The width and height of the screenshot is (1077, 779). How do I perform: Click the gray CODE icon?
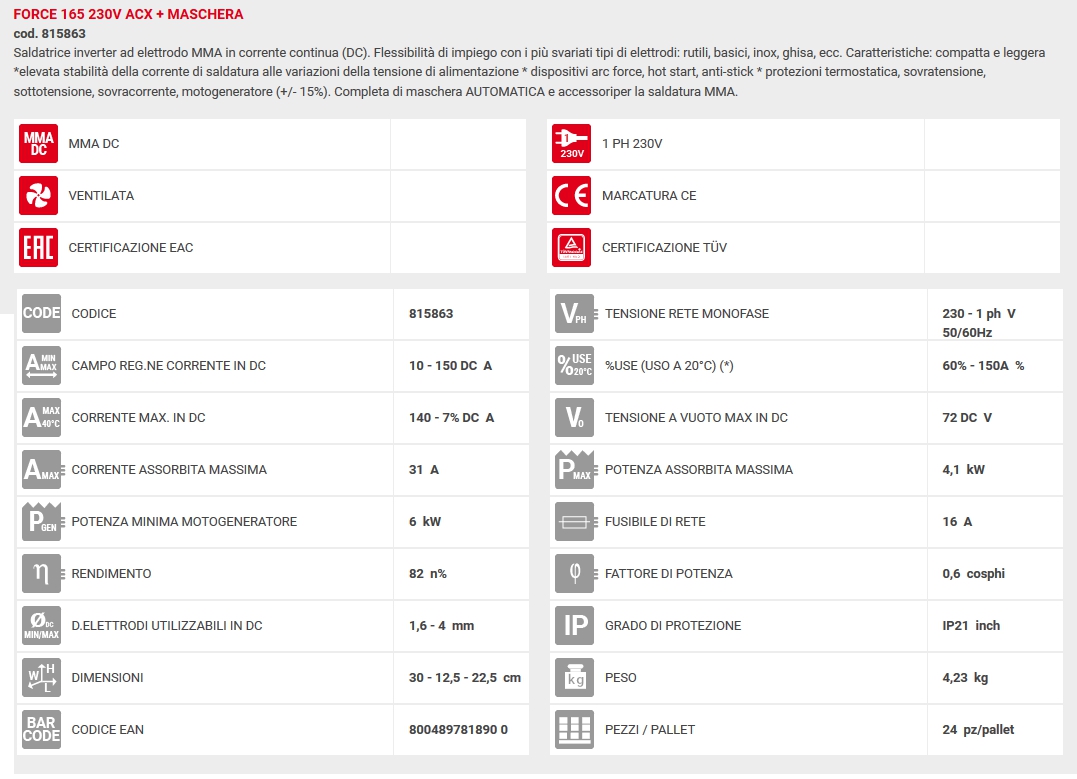pos(42,314)
